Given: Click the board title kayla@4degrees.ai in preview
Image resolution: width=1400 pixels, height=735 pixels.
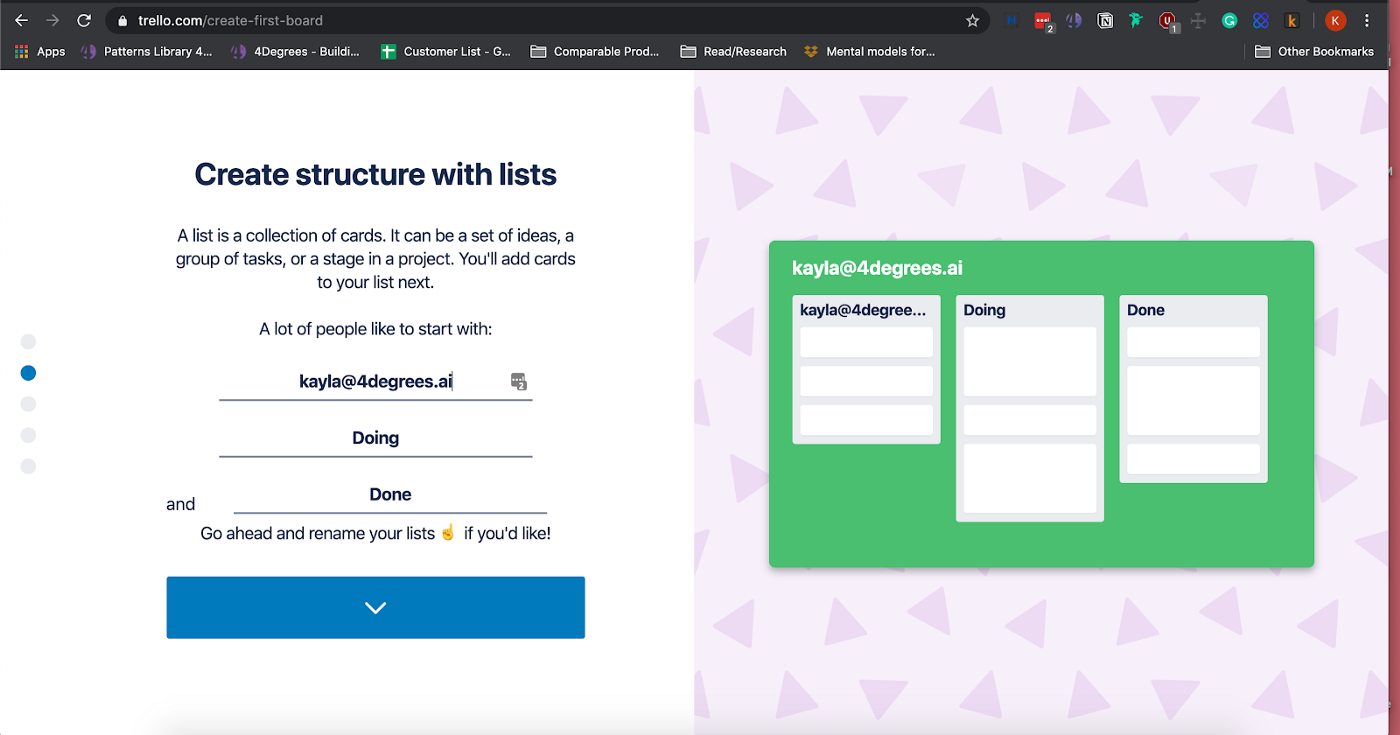Looking at the screenshot, I should pos(877,268).
